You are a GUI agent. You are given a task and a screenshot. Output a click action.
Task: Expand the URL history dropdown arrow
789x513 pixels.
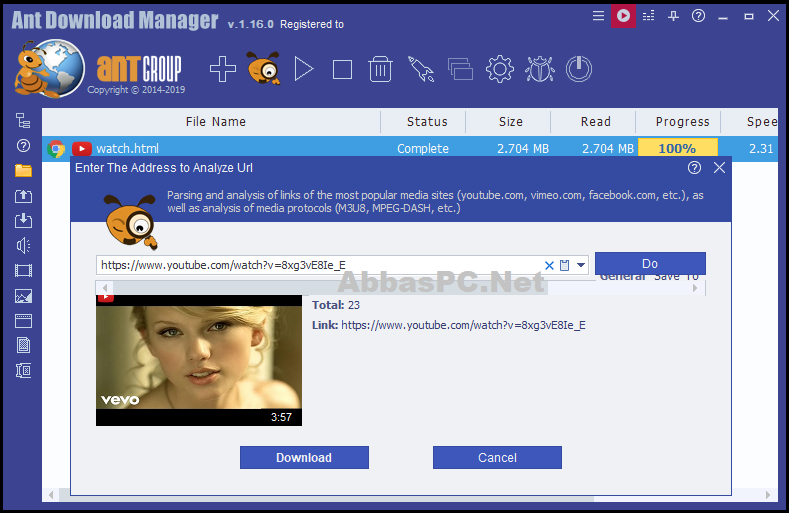[581, 265]
